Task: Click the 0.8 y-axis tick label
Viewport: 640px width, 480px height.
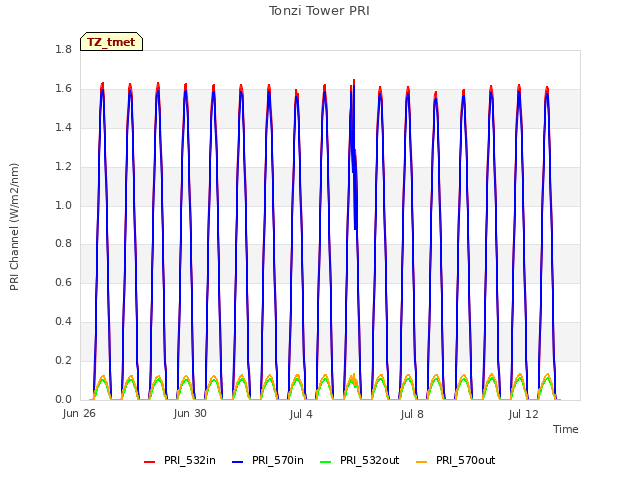Action: click(63, 244)
